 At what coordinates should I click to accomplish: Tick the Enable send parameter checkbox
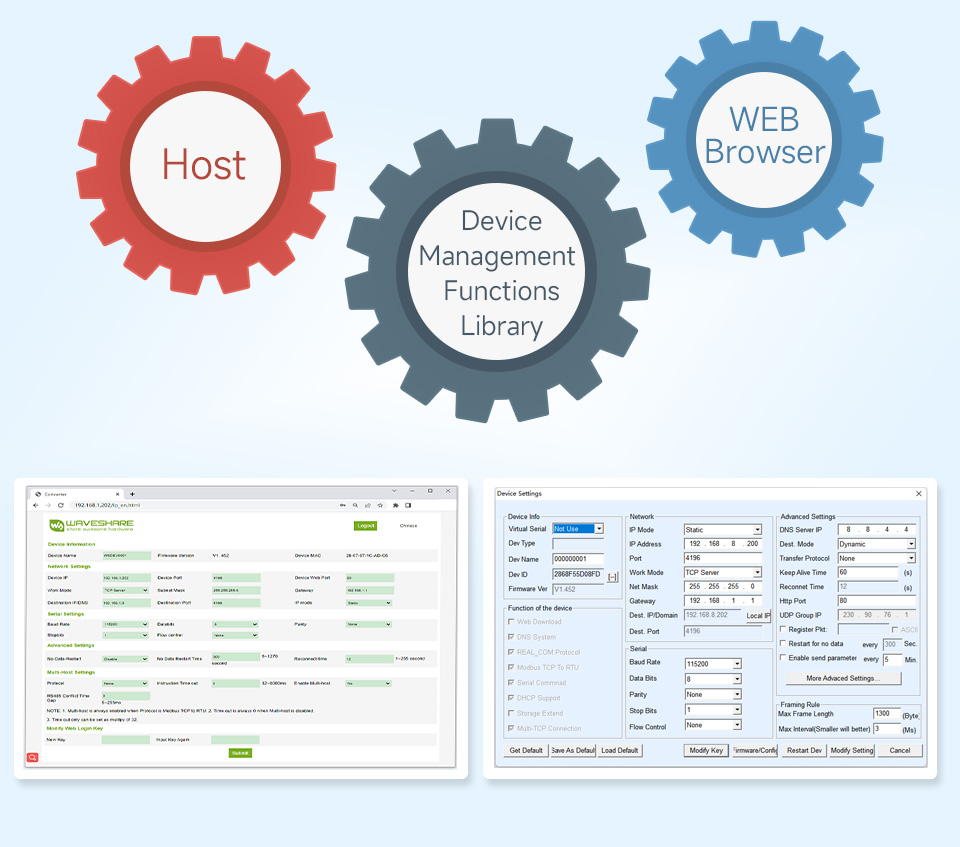[782, 657]
